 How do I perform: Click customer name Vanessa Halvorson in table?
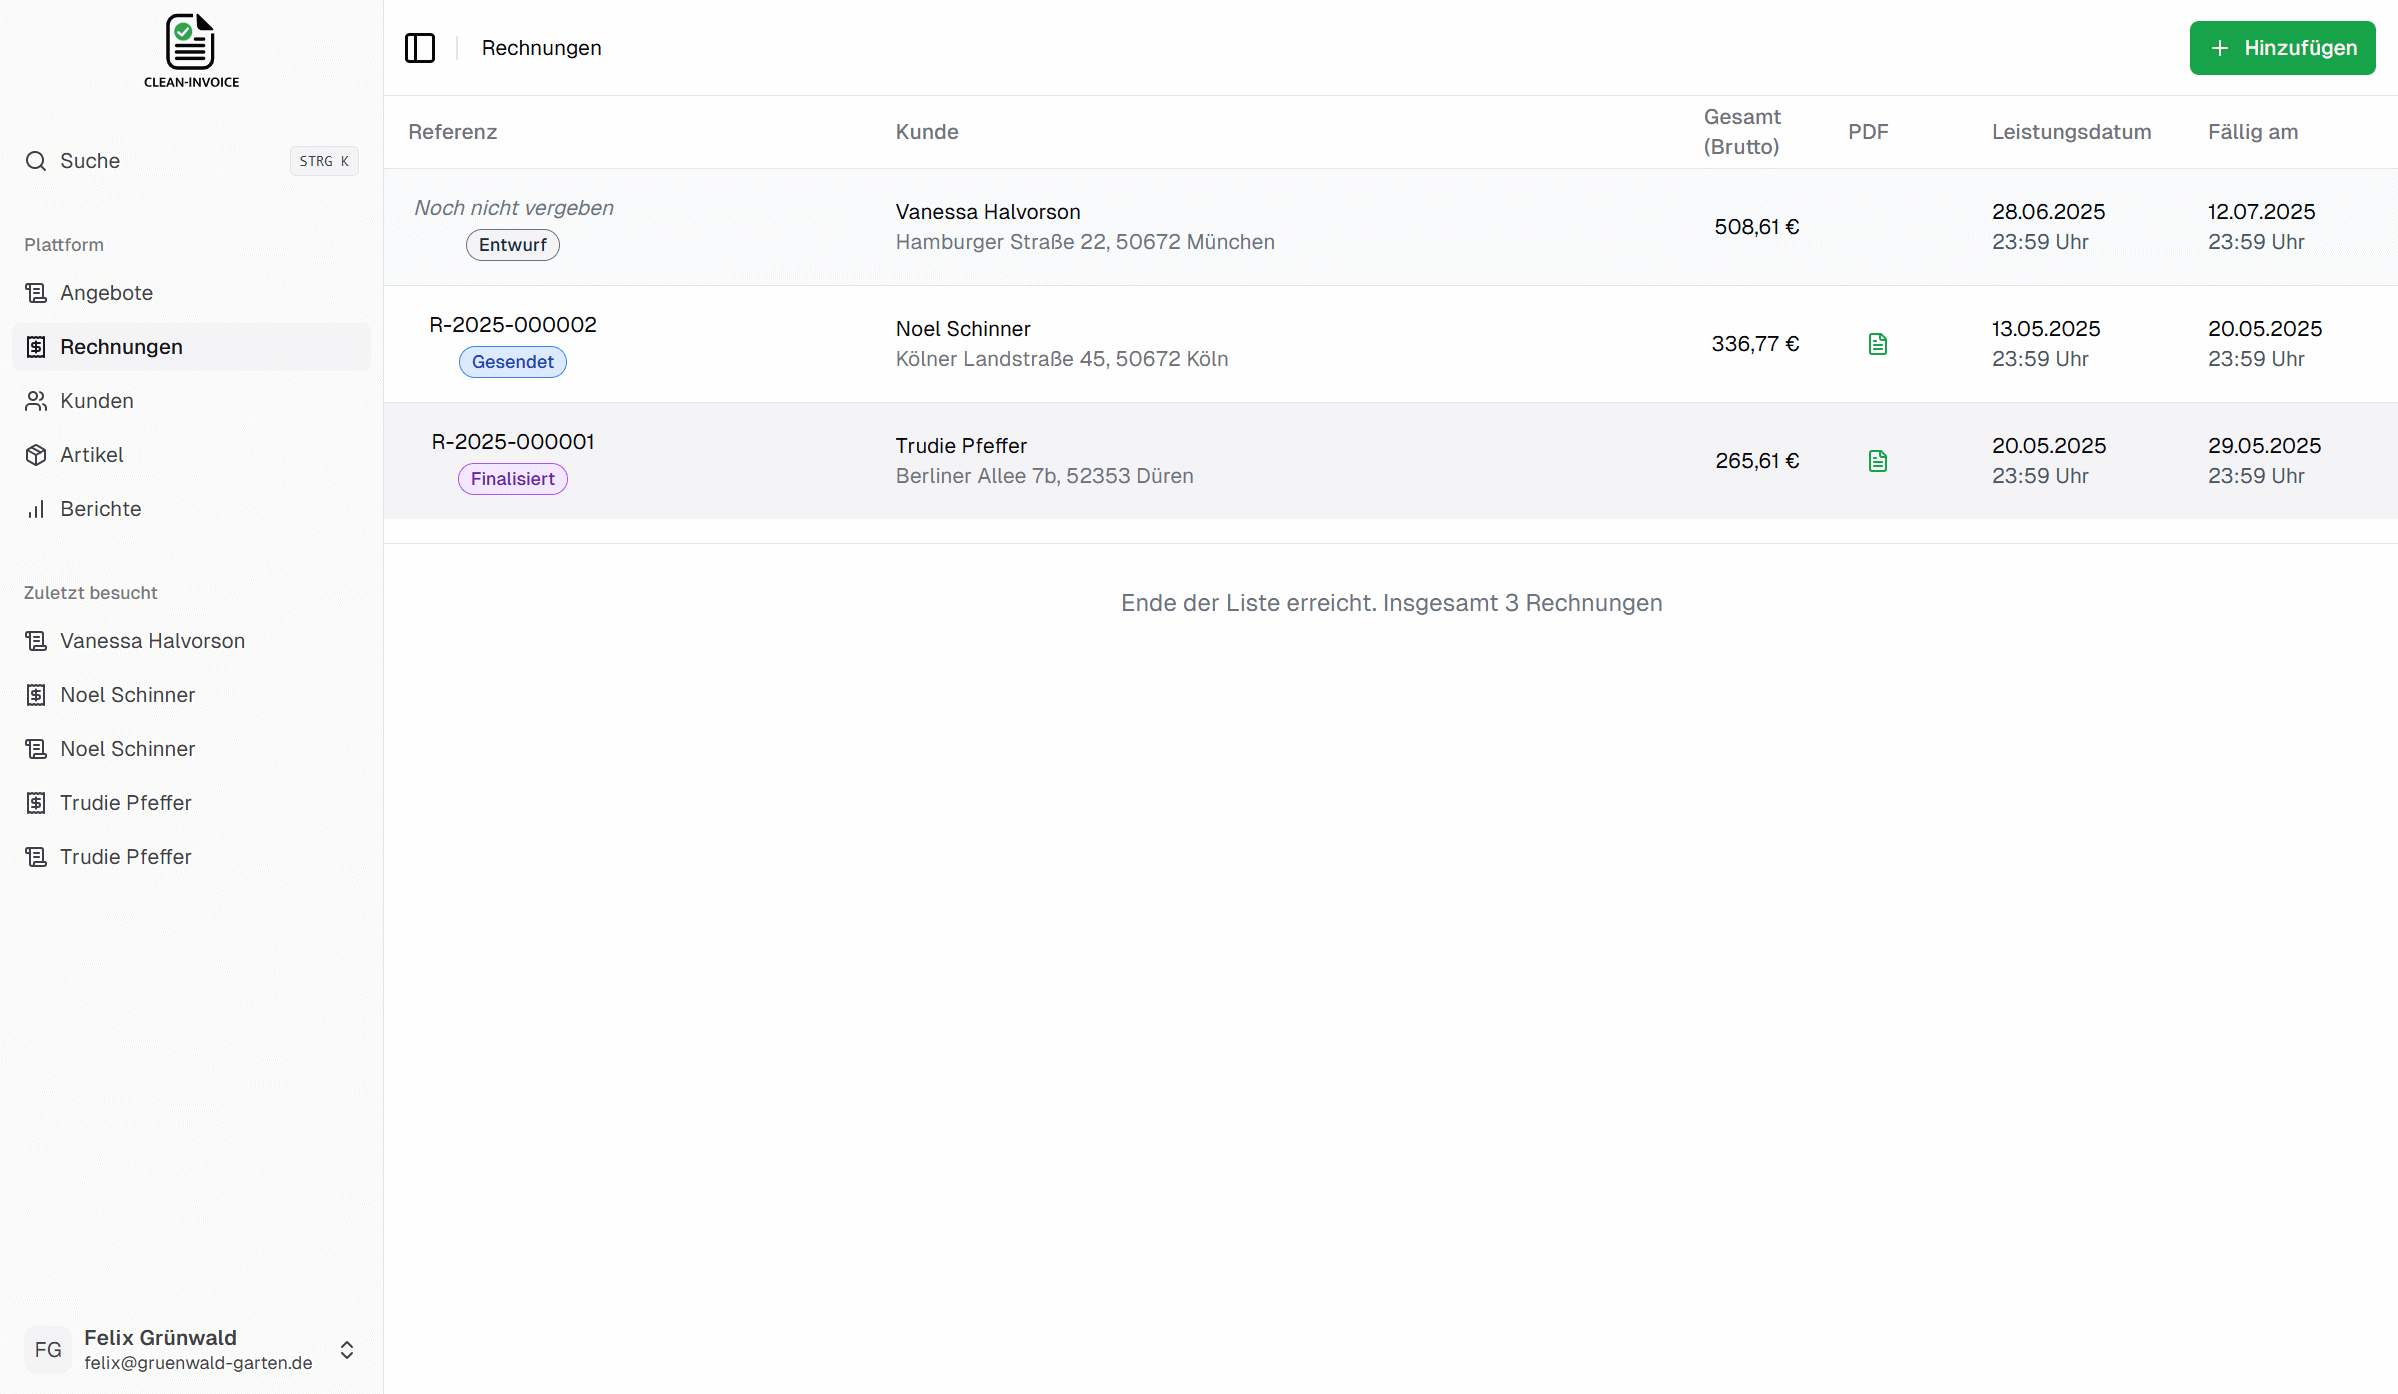988,212
